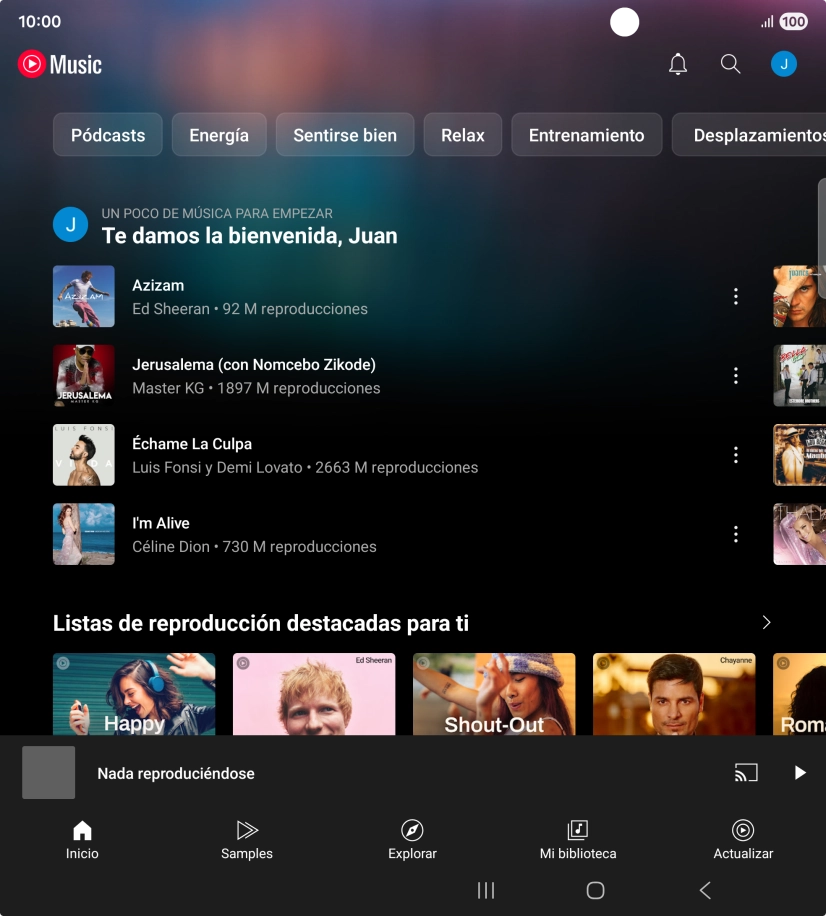This screenshot has width=826, height=916.
Task: Tap the Actualizar upgrade icon
Action: tap(743, 840)
